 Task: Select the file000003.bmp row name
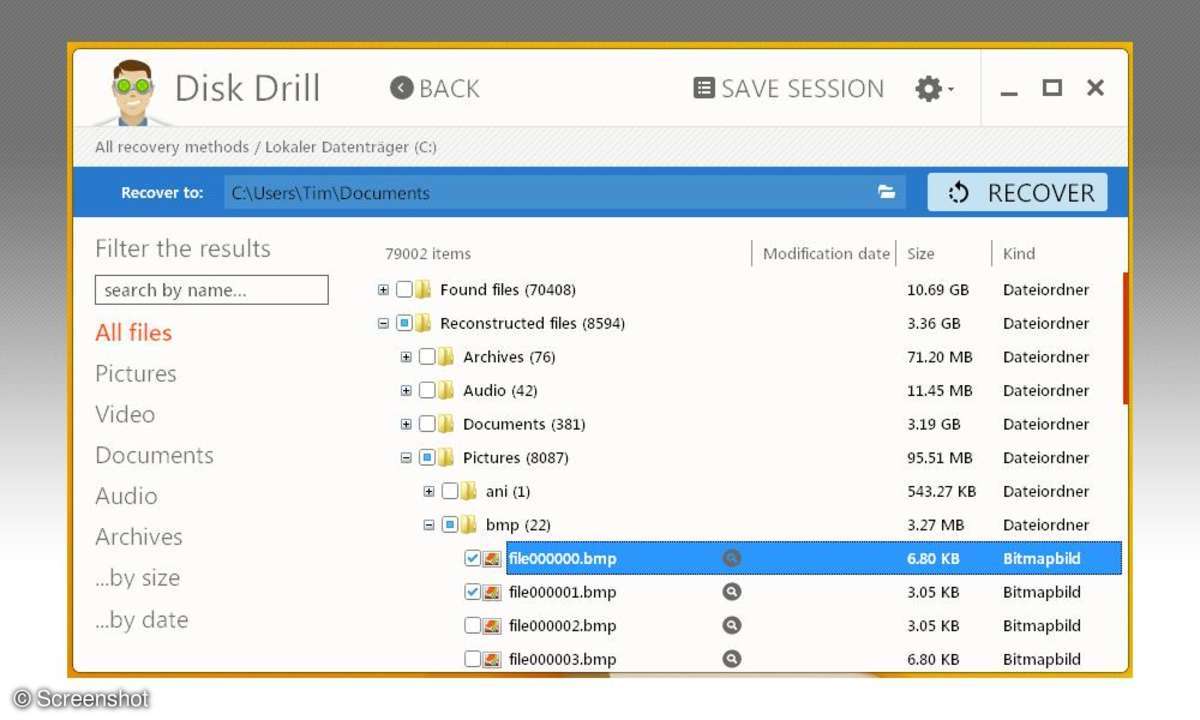(x=562, y=659)
